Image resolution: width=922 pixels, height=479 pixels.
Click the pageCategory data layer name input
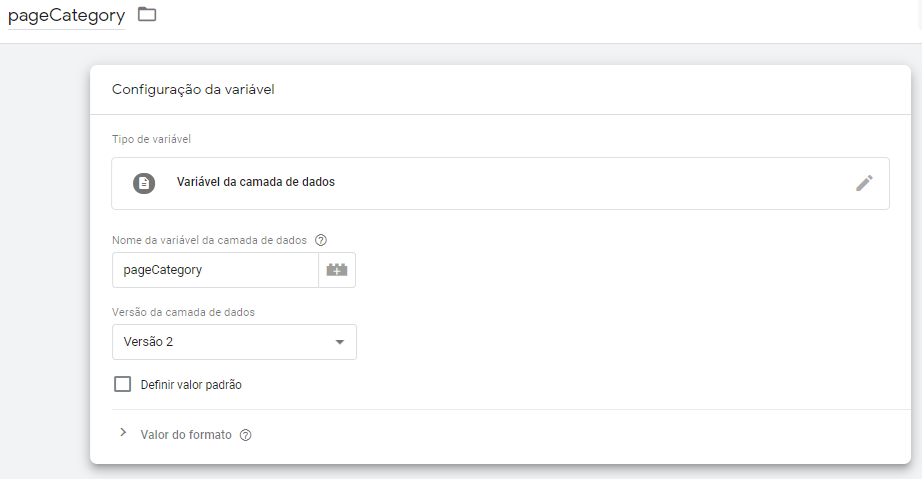click(215, 270)
